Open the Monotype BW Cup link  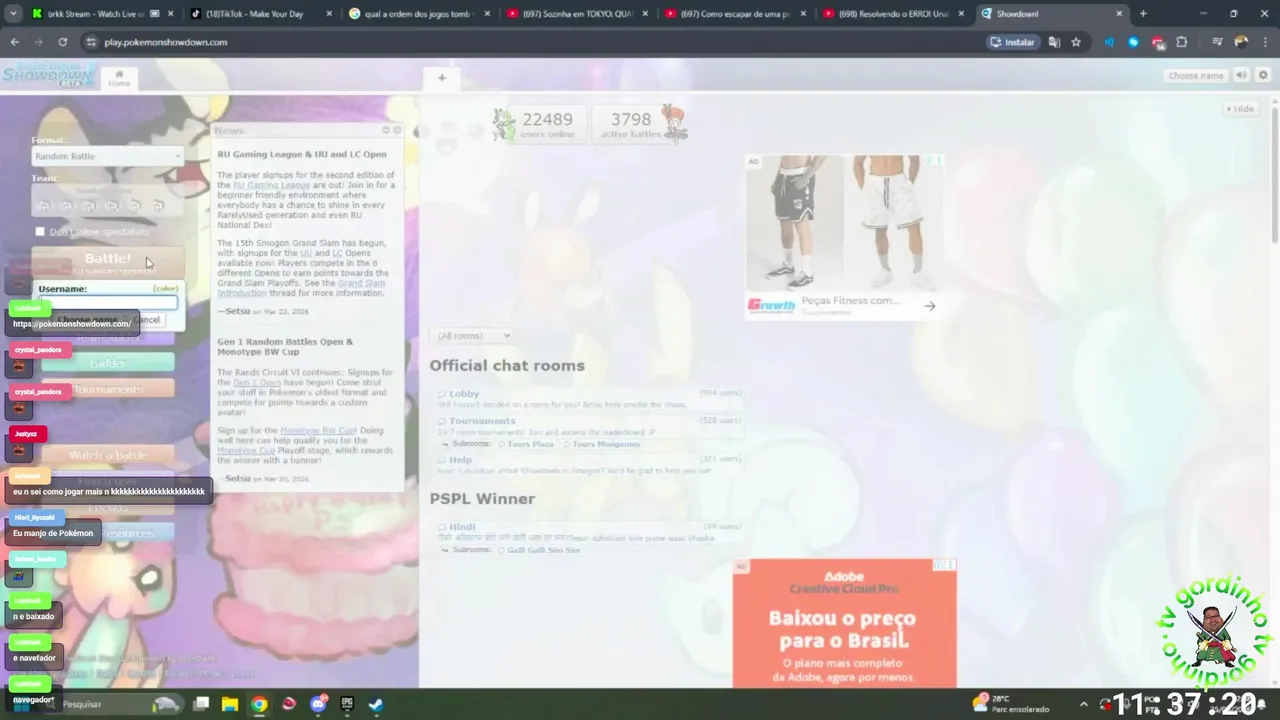point(318,431)
